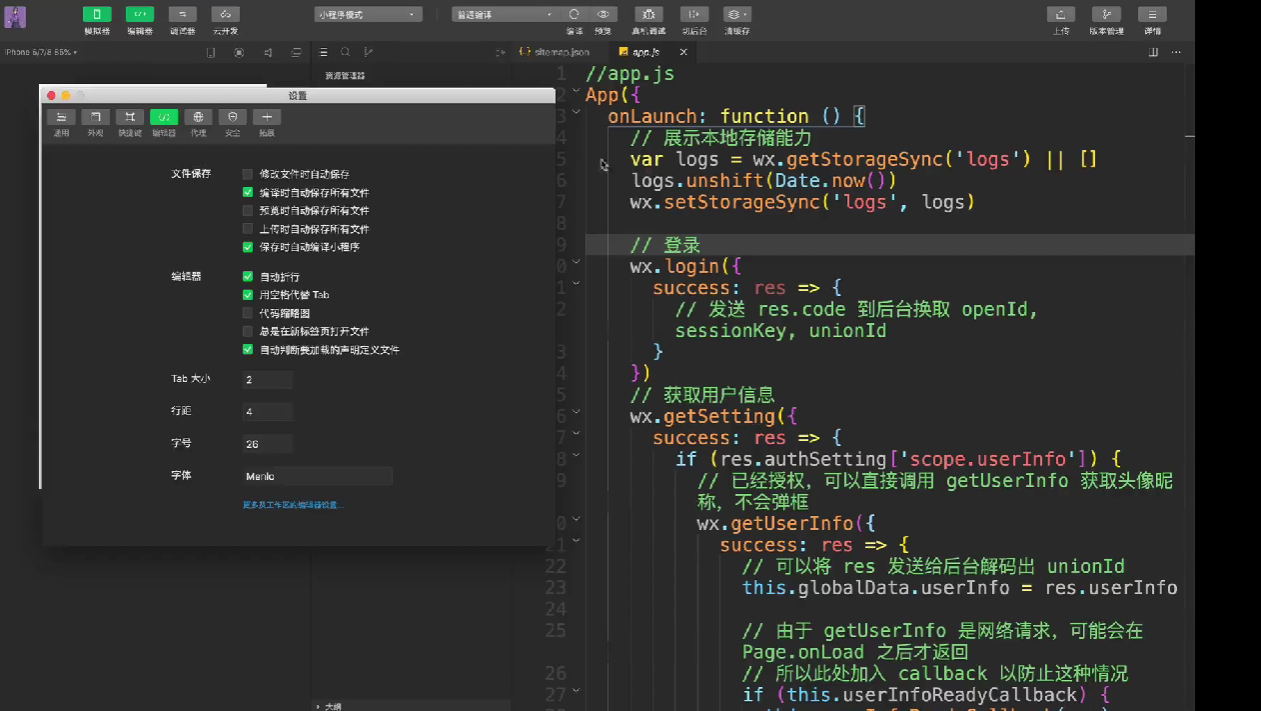Enable 总是在新标签页打开文件 checkbox

(x=248, y=331)
